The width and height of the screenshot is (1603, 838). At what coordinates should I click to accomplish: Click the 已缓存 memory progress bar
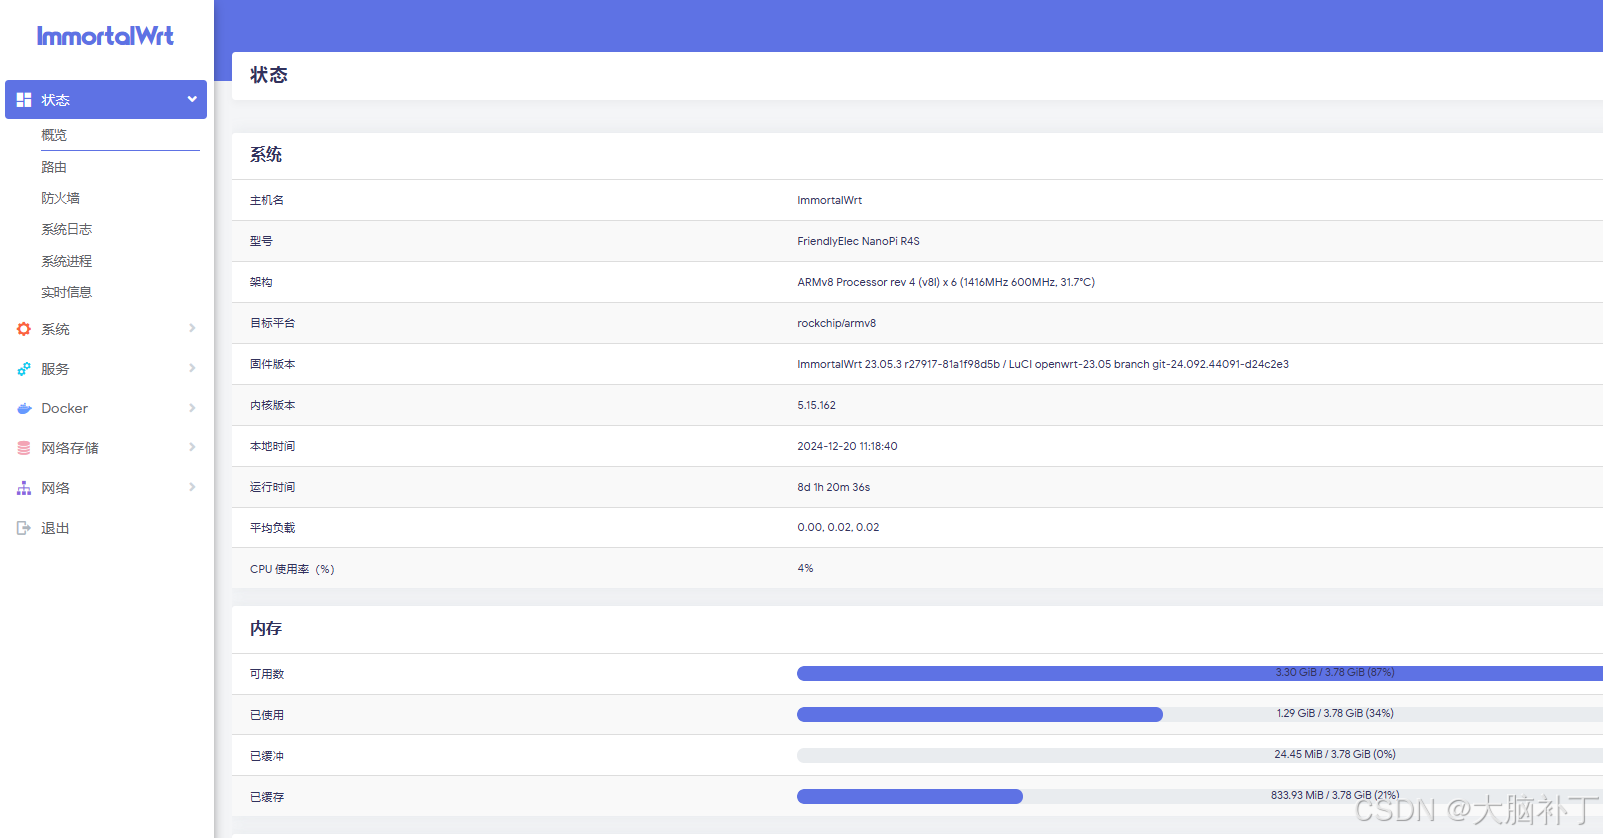pyautogui.click(x=1200, y=796)
